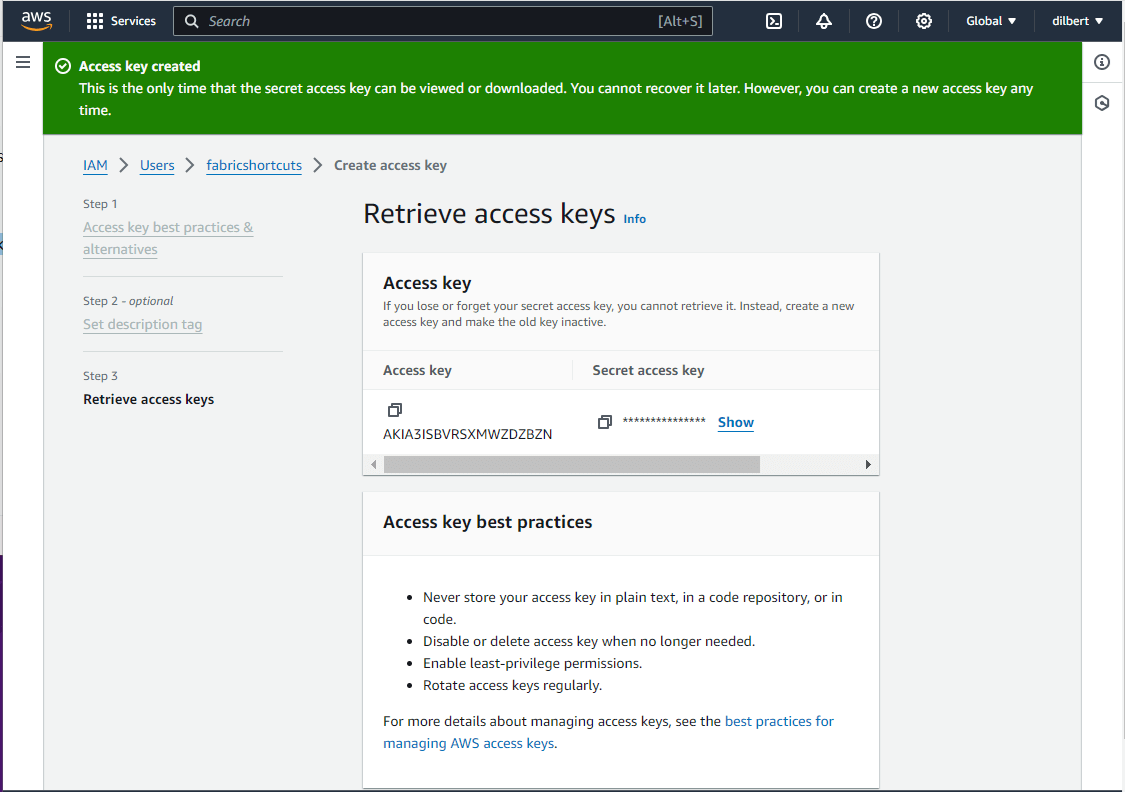1125x792 pixels.
Task: Open the hexagon icon below the info icon
Action: pos(1102,103)
